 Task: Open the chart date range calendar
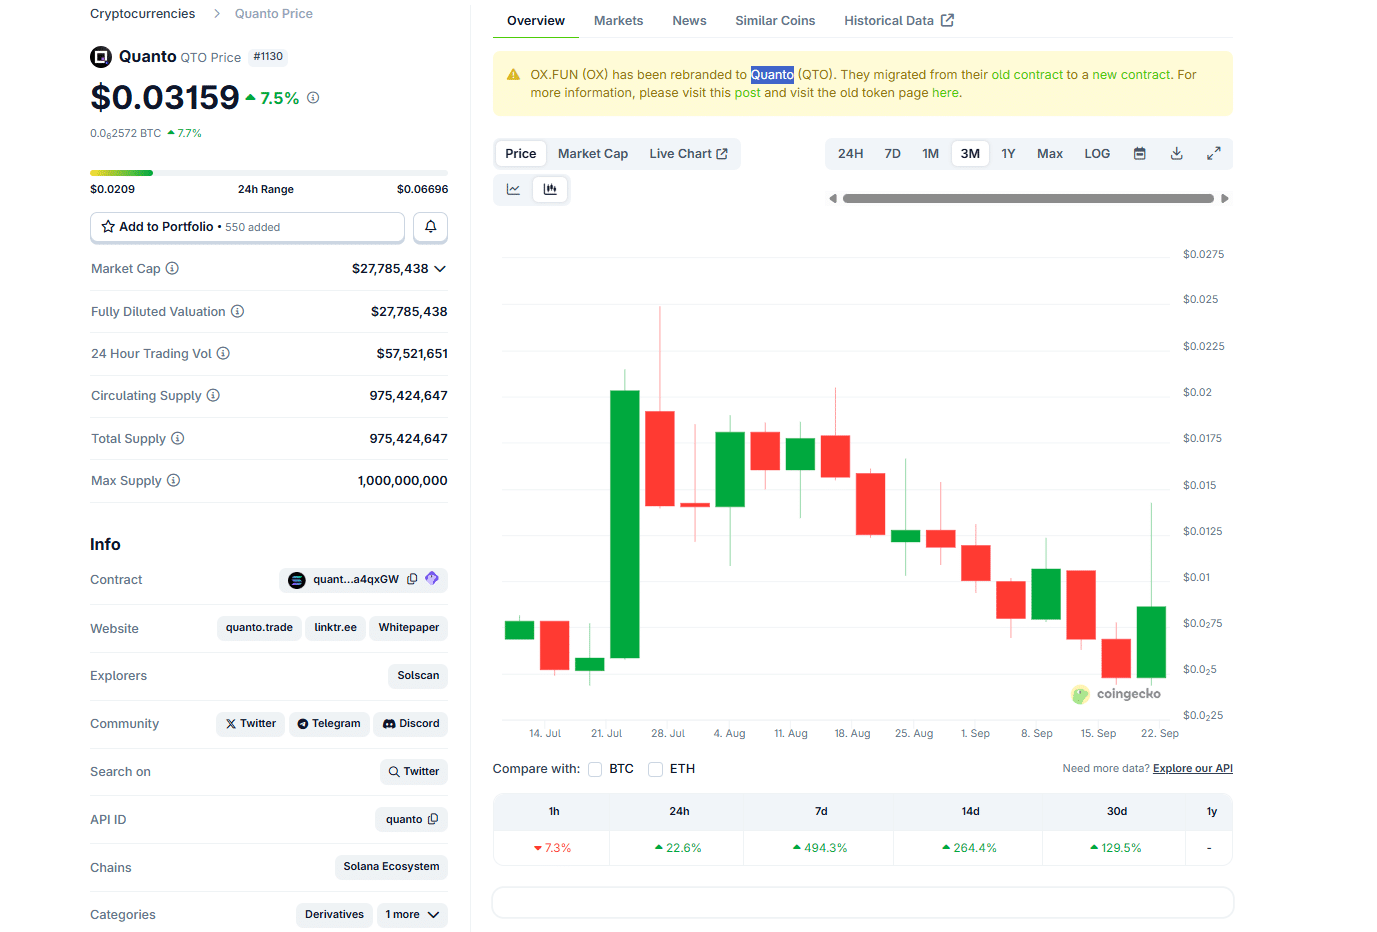(1139, 153)
